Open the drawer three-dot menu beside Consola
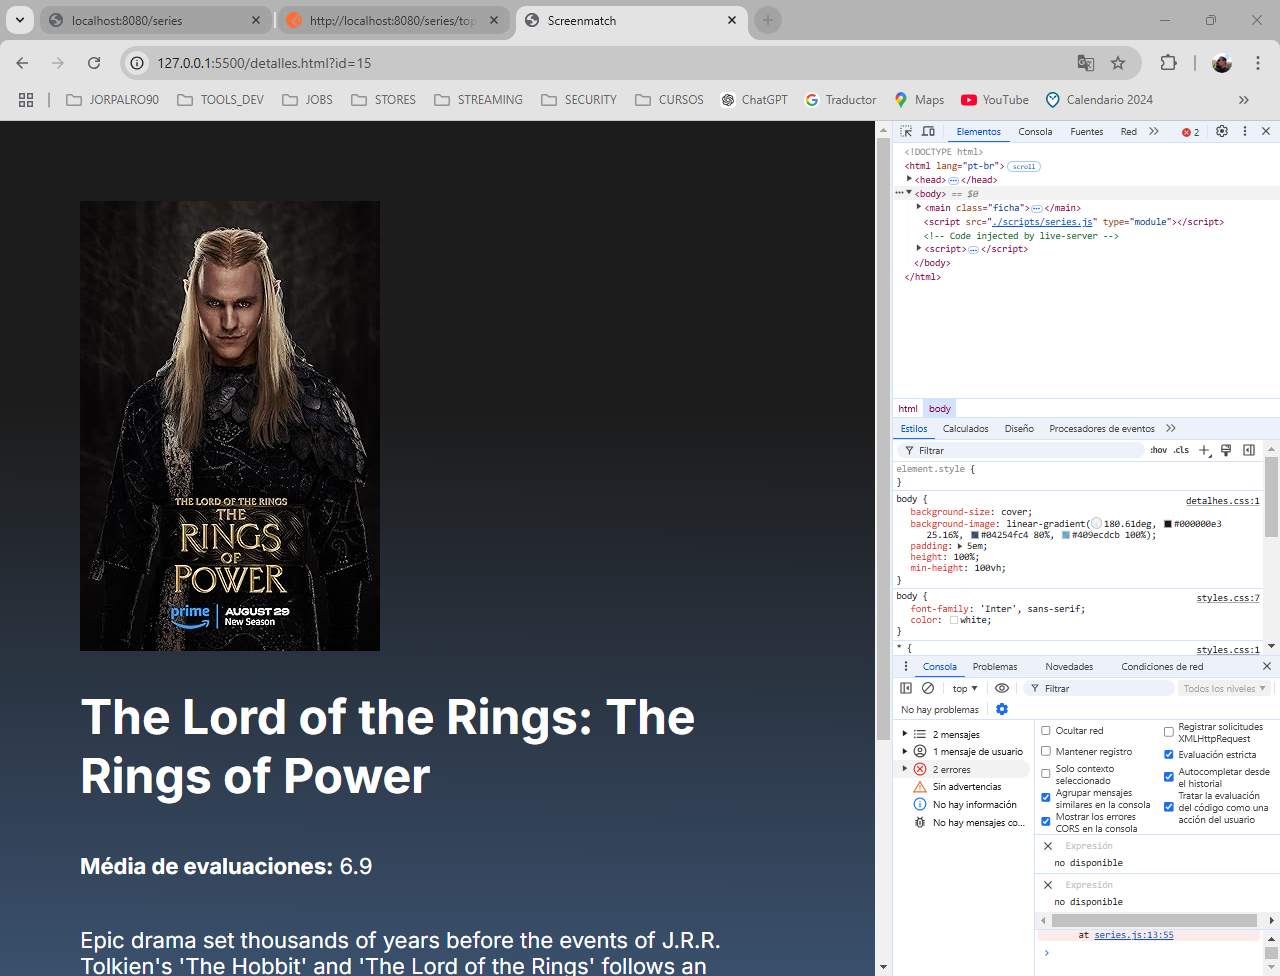1280x976 pixels. pos(906,666)
